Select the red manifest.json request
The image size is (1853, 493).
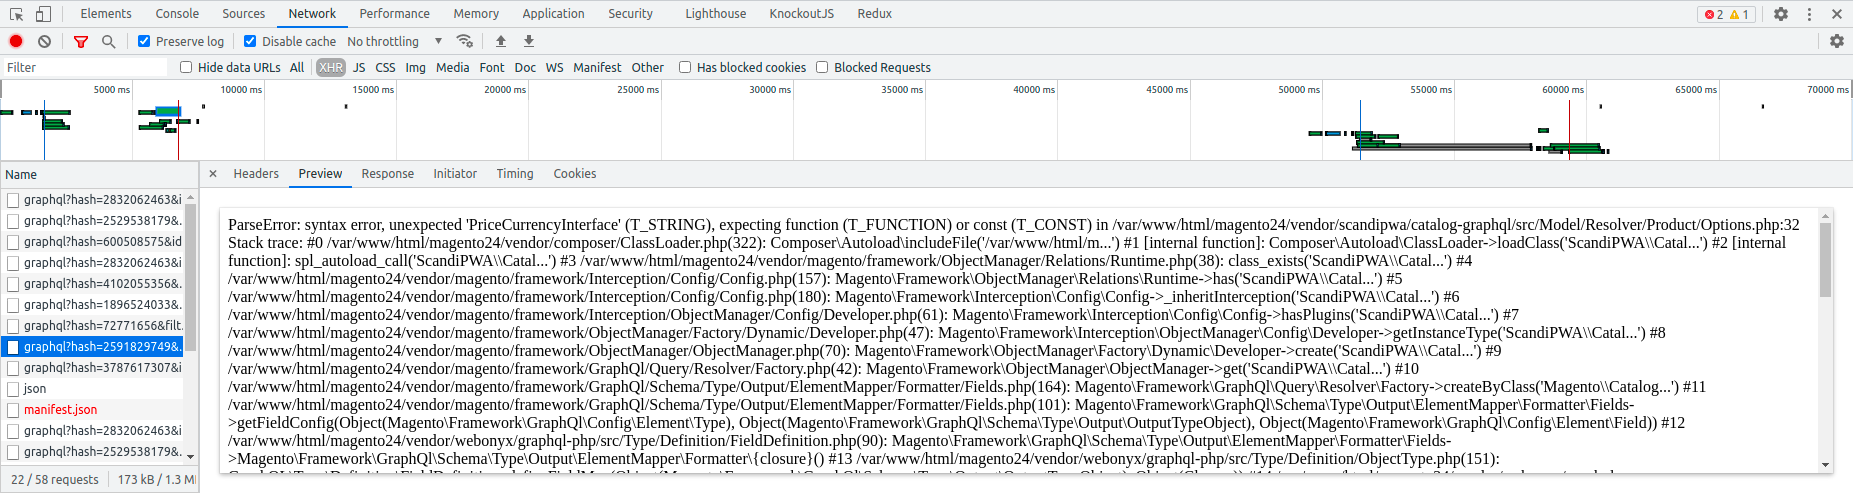tap(93, 409)
